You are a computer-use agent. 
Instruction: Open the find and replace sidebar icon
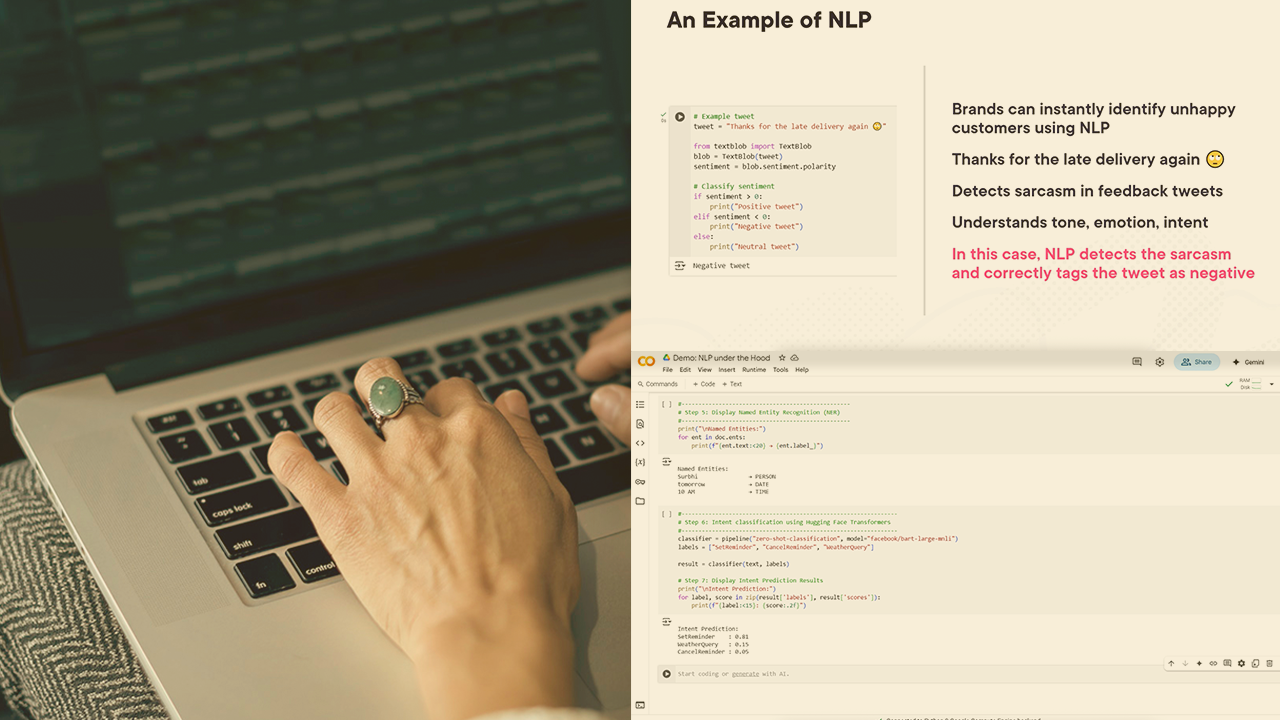(x=640, y=424)
